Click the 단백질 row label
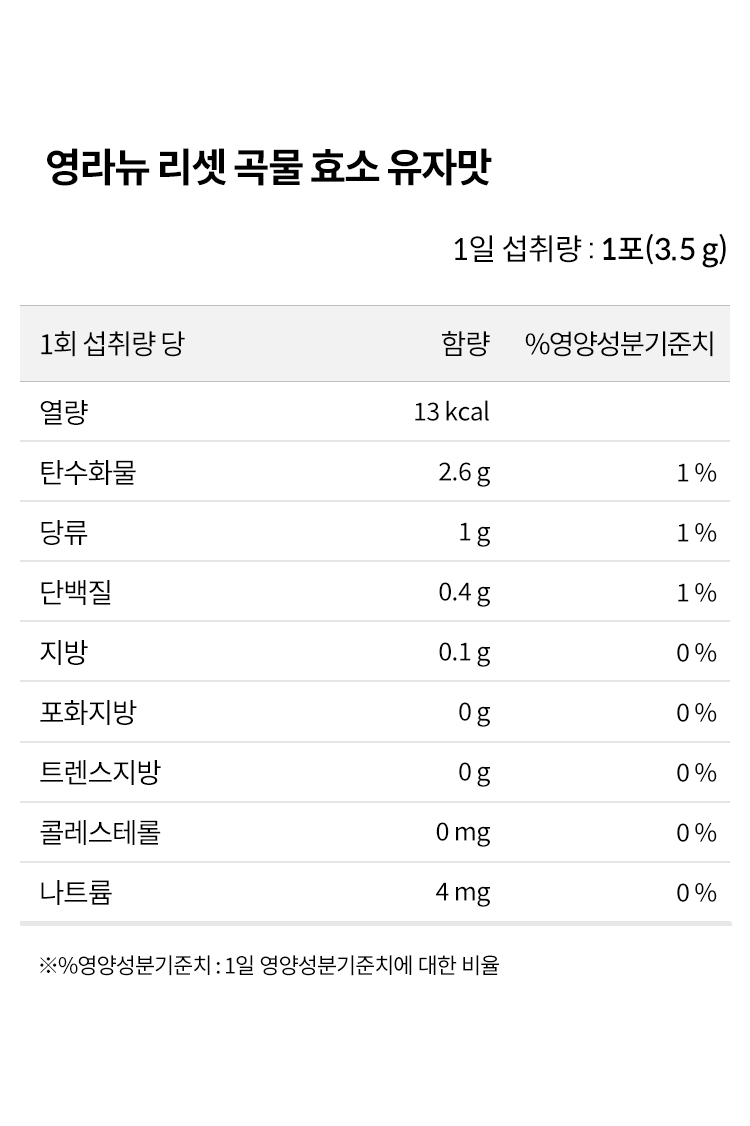Viewport: 750px width, 1126px height. [76, 592]
